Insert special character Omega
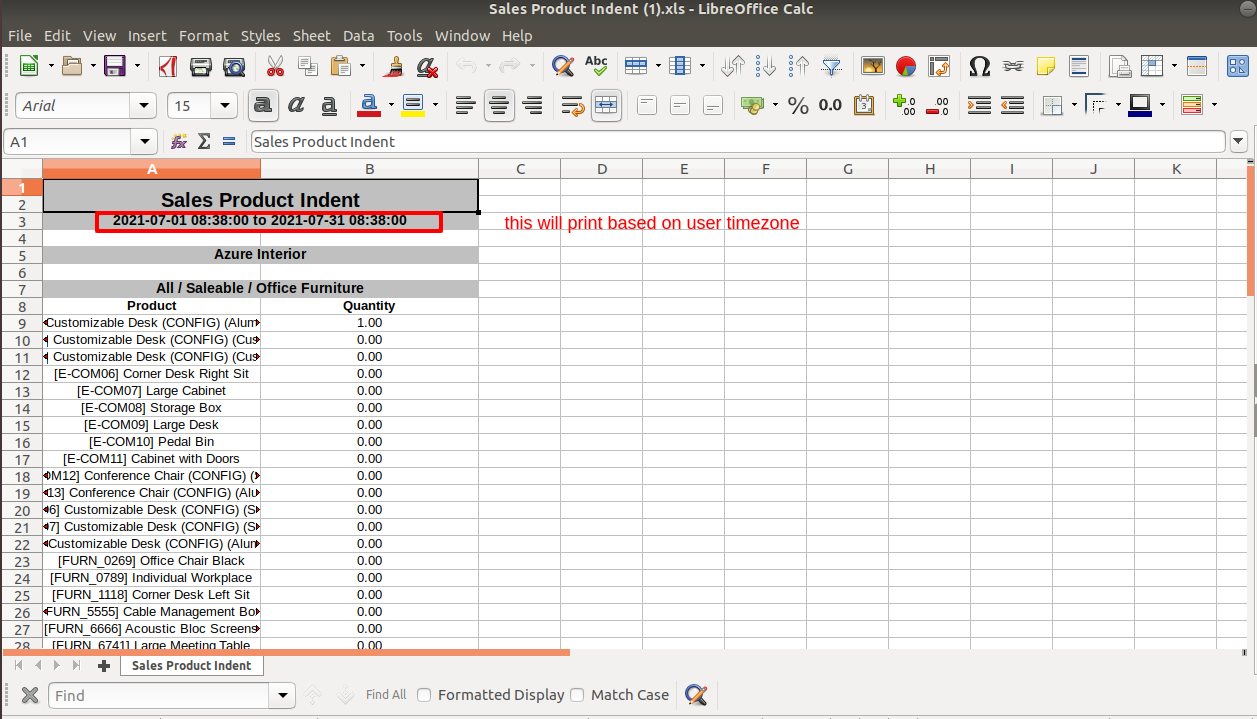The width and height of the screenshot is (1257, 719). click(980, 67)
